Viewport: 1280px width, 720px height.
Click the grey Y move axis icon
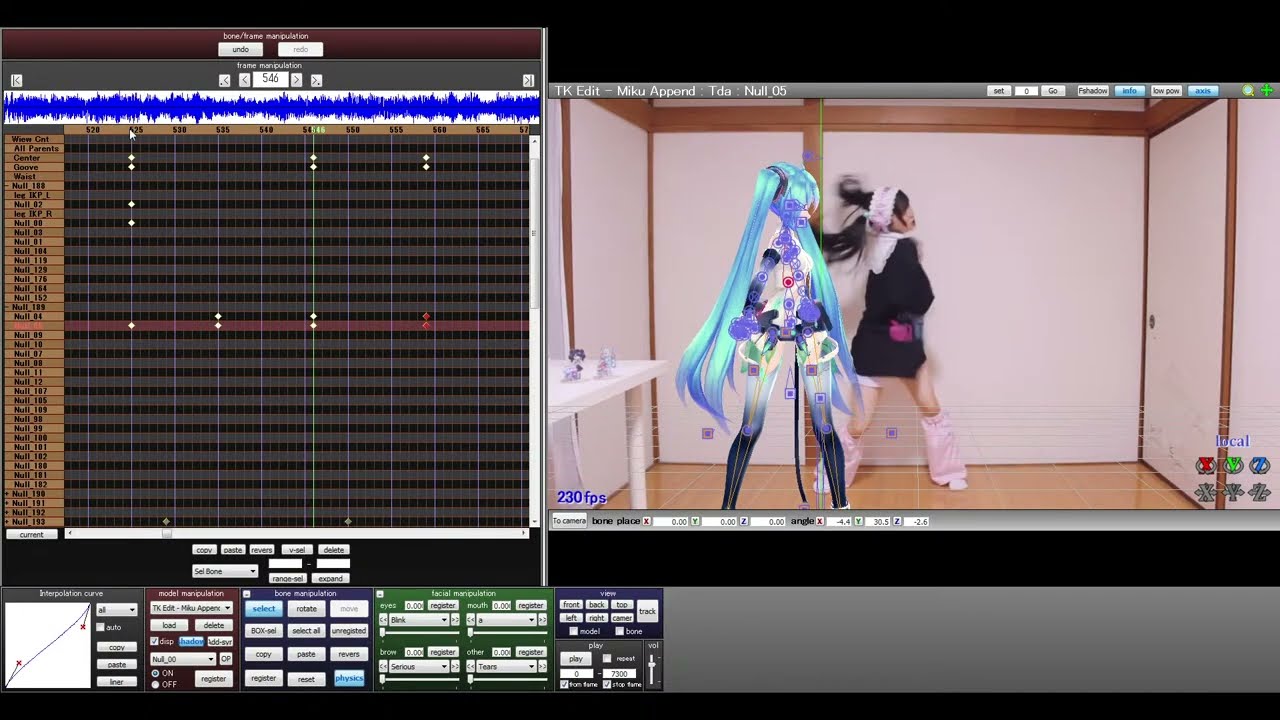(1233, 492)
